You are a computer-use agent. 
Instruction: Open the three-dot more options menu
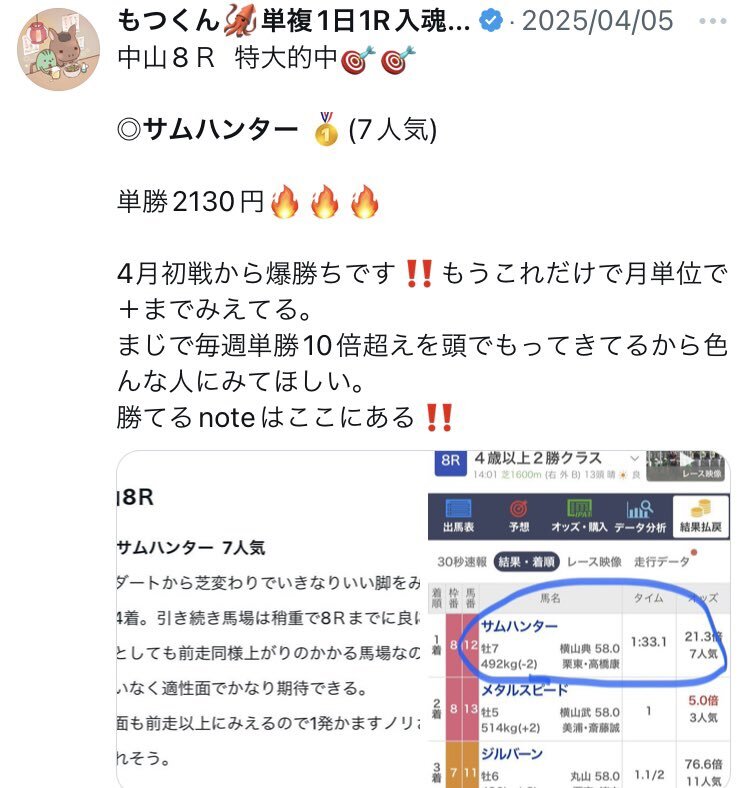(712, 21)
